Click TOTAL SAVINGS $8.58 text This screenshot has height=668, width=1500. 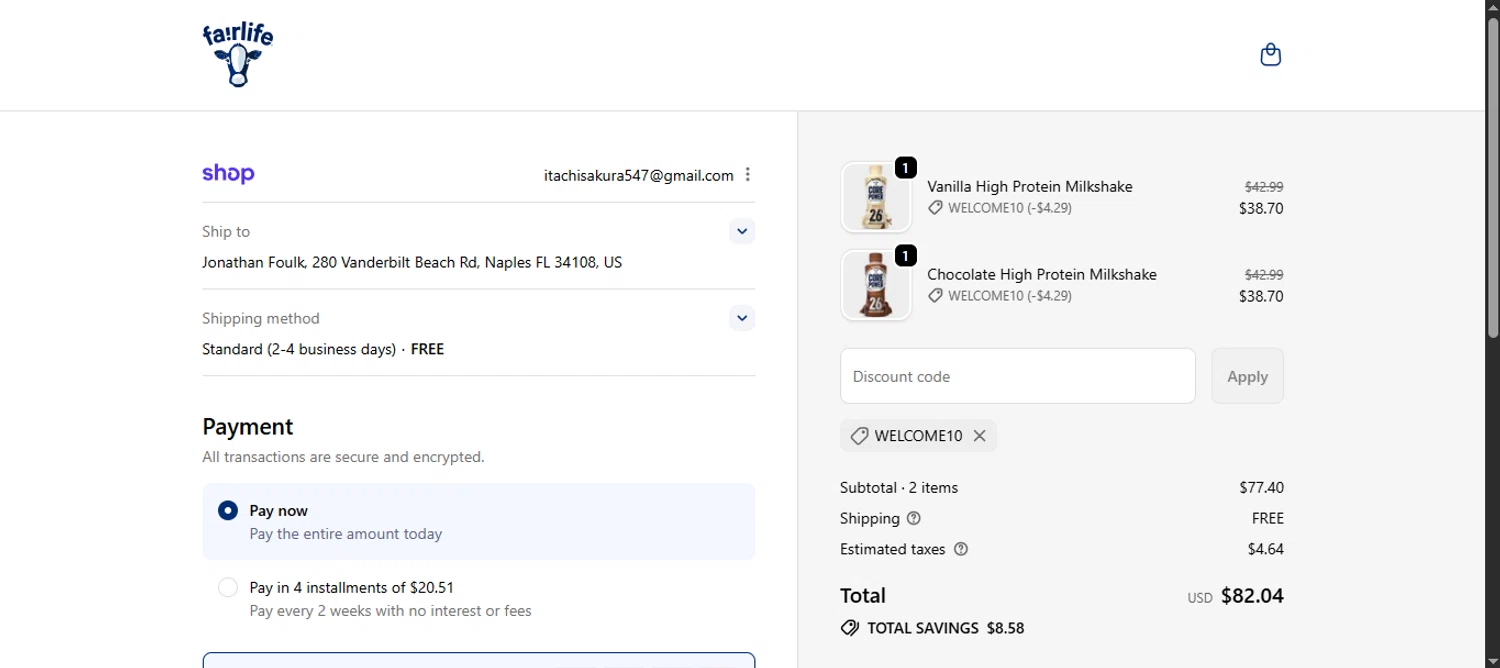tap(945, 628)
